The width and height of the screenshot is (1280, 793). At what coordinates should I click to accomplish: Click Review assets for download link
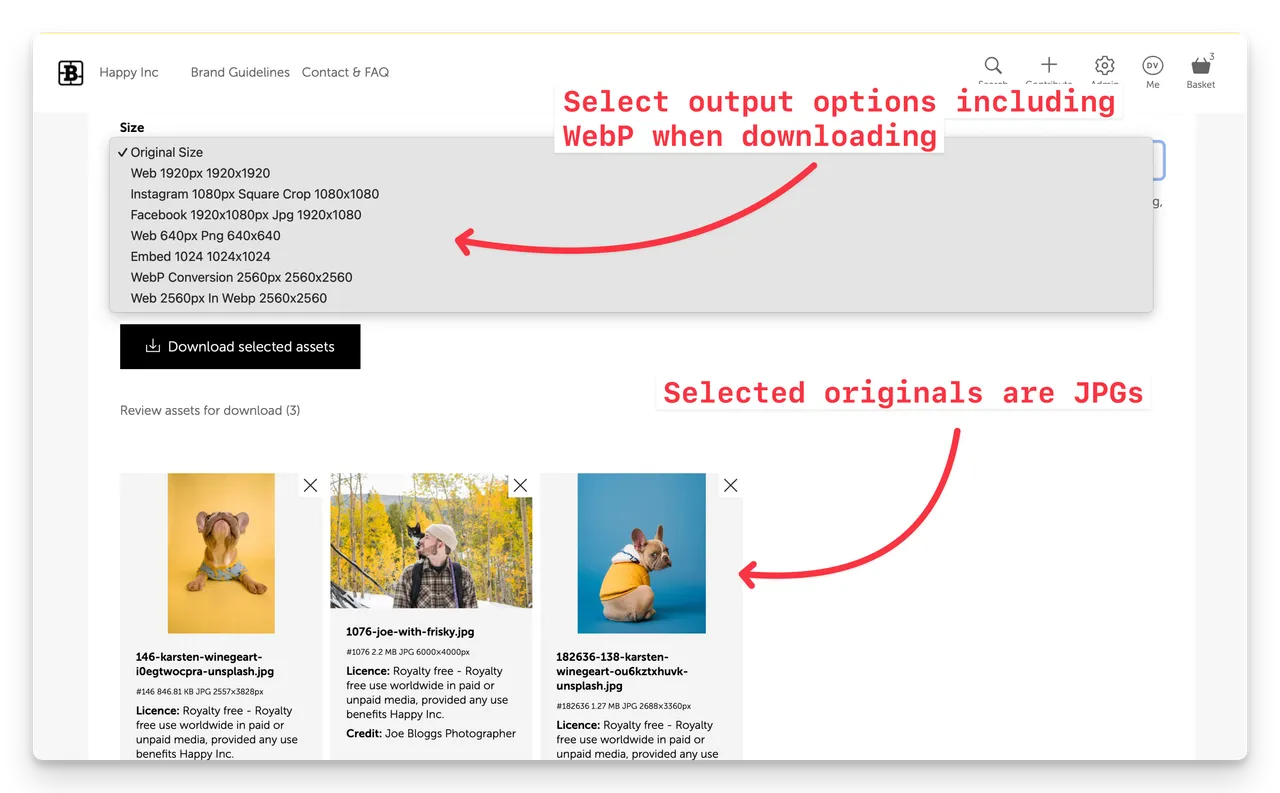click(x=209, y=410)
